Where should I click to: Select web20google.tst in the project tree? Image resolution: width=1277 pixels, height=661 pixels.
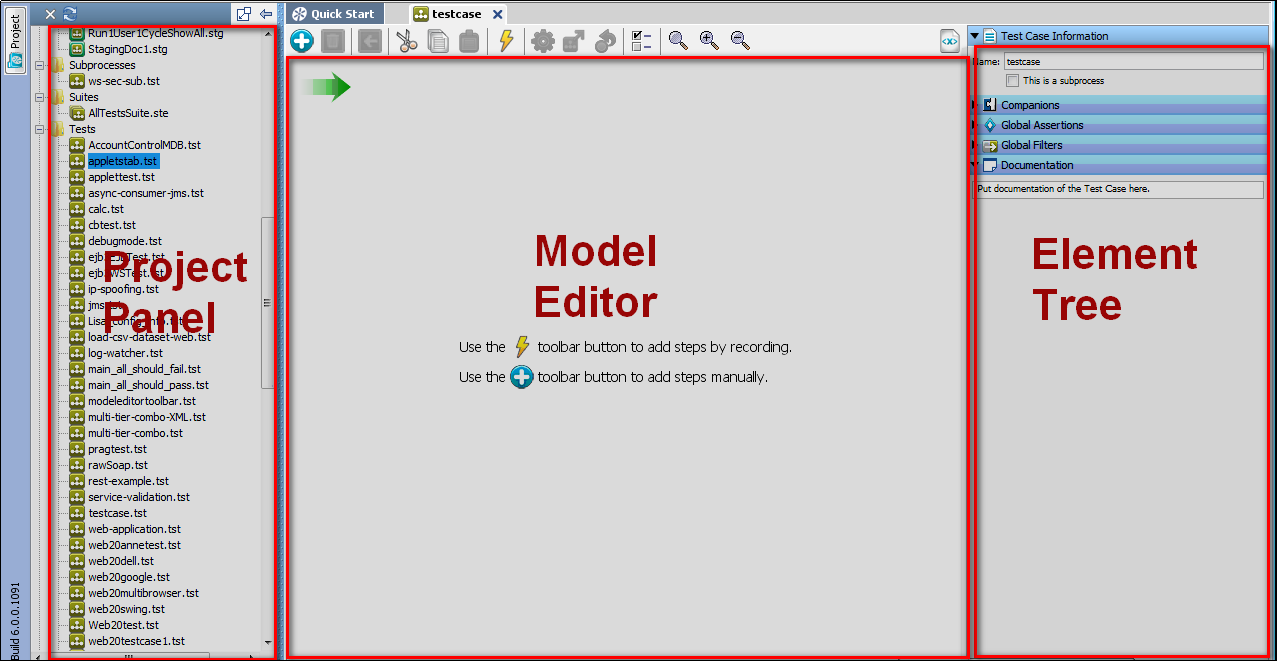click(128, 577)
